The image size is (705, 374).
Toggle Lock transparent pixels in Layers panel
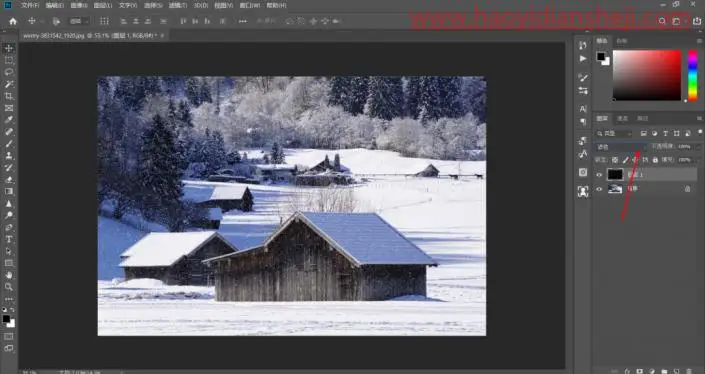click(x=615, y=160)
